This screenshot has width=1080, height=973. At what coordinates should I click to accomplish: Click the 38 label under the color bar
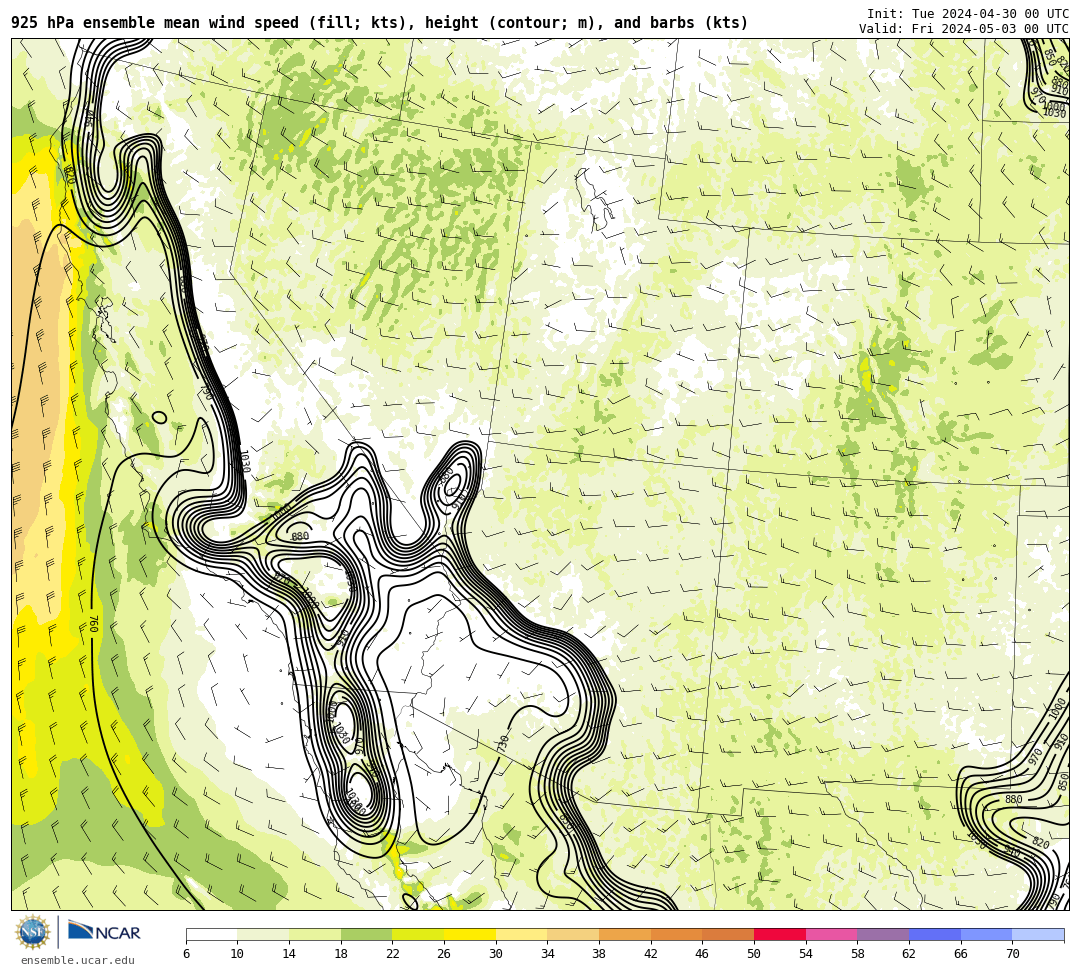point(599,954)
